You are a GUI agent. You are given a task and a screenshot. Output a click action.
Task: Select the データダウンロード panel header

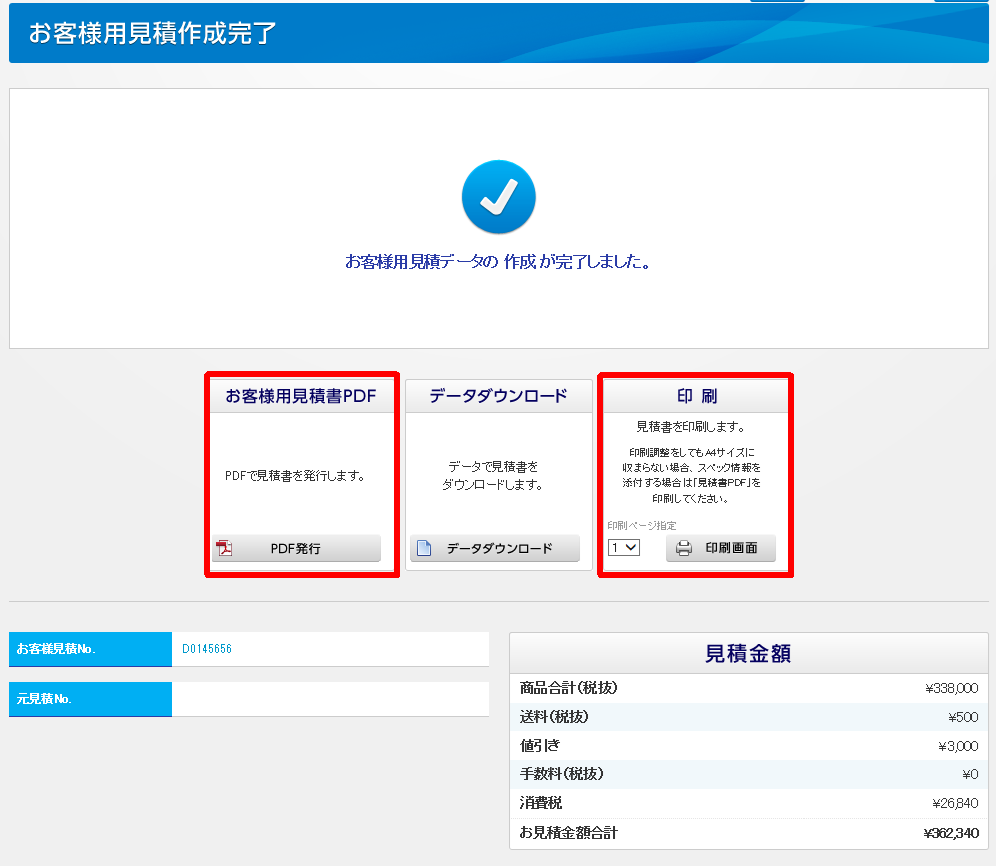pyautogui.click(x=498, y=396)
